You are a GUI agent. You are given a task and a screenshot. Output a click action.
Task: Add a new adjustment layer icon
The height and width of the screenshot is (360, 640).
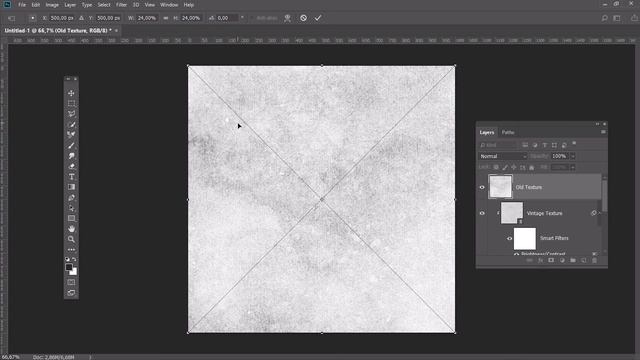click(562, 260)
